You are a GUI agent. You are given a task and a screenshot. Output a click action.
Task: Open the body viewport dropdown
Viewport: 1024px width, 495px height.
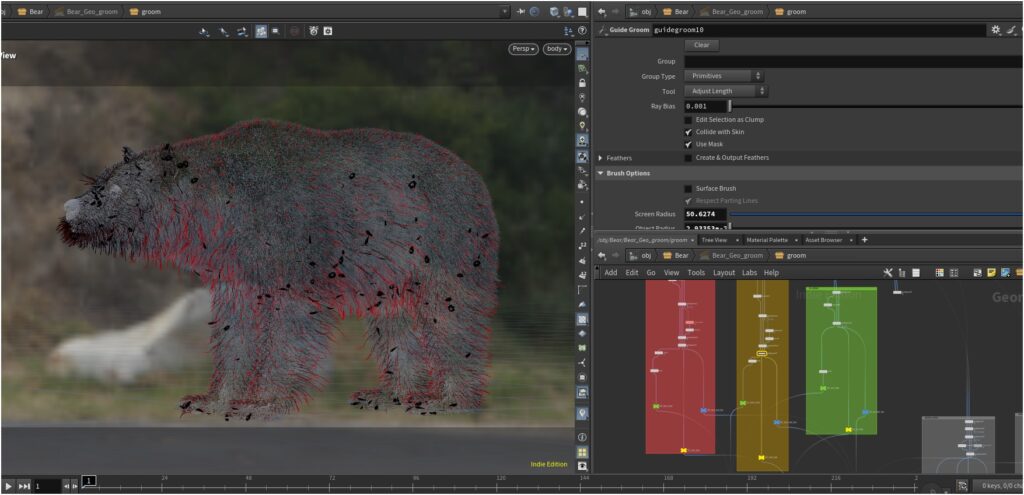557,49
